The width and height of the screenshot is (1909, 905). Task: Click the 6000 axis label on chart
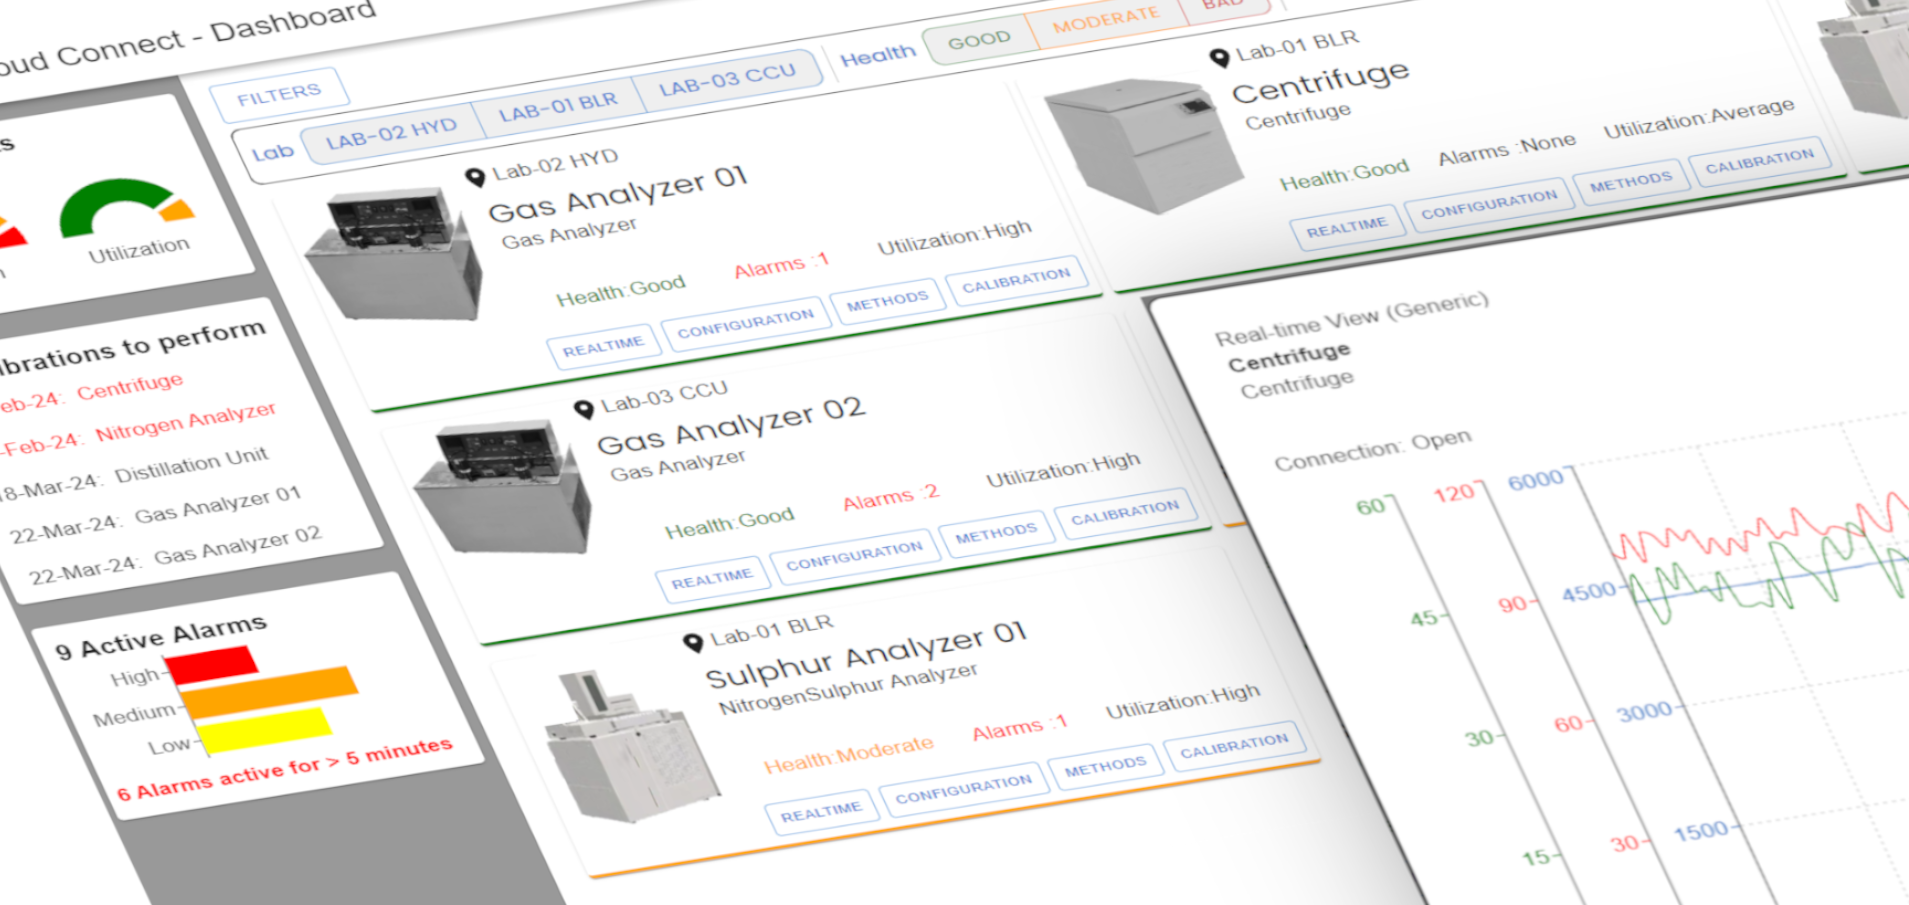click(x=1536, y=481)
